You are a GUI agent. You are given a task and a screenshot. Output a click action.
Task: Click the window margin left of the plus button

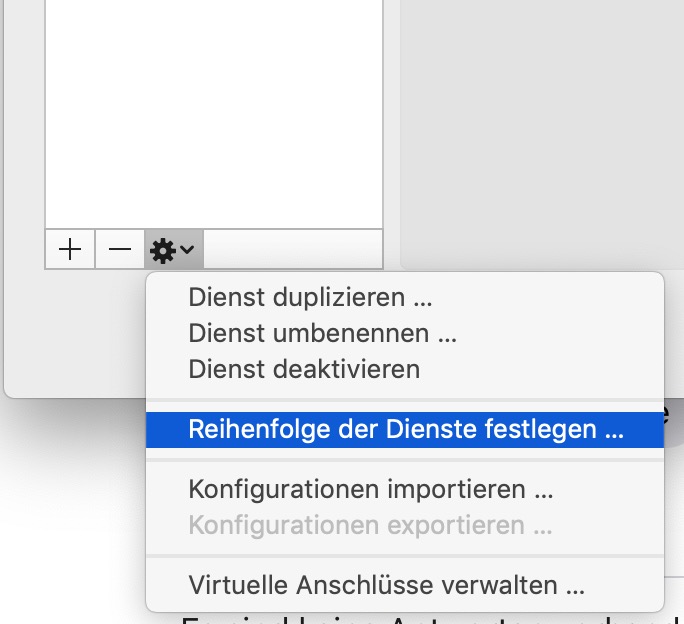[x=24, y=250]
